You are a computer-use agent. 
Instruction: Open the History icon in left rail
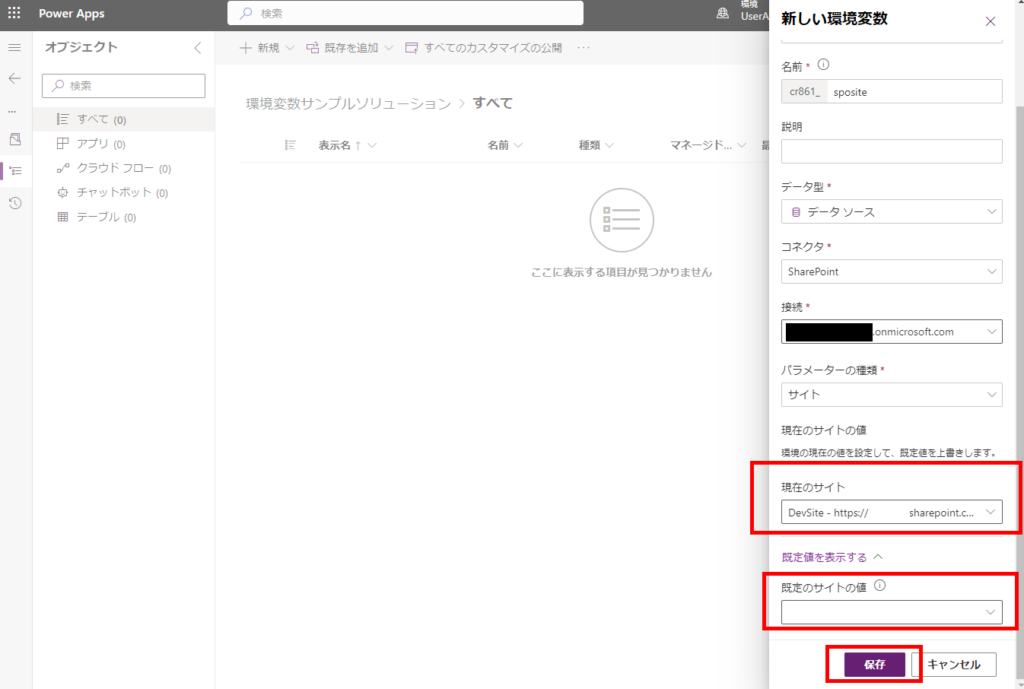click(15, 203)
